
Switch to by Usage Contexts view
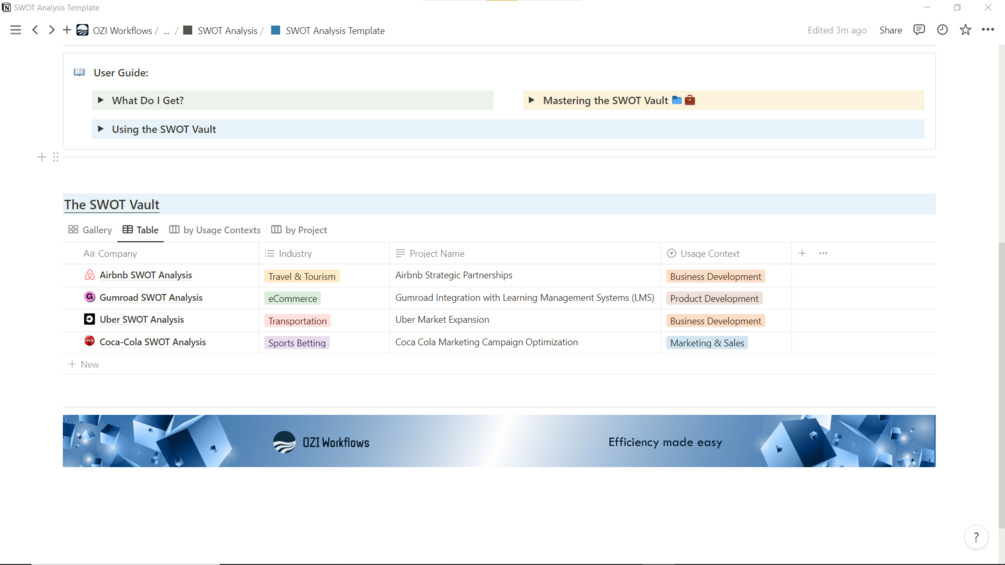(215, 230)
